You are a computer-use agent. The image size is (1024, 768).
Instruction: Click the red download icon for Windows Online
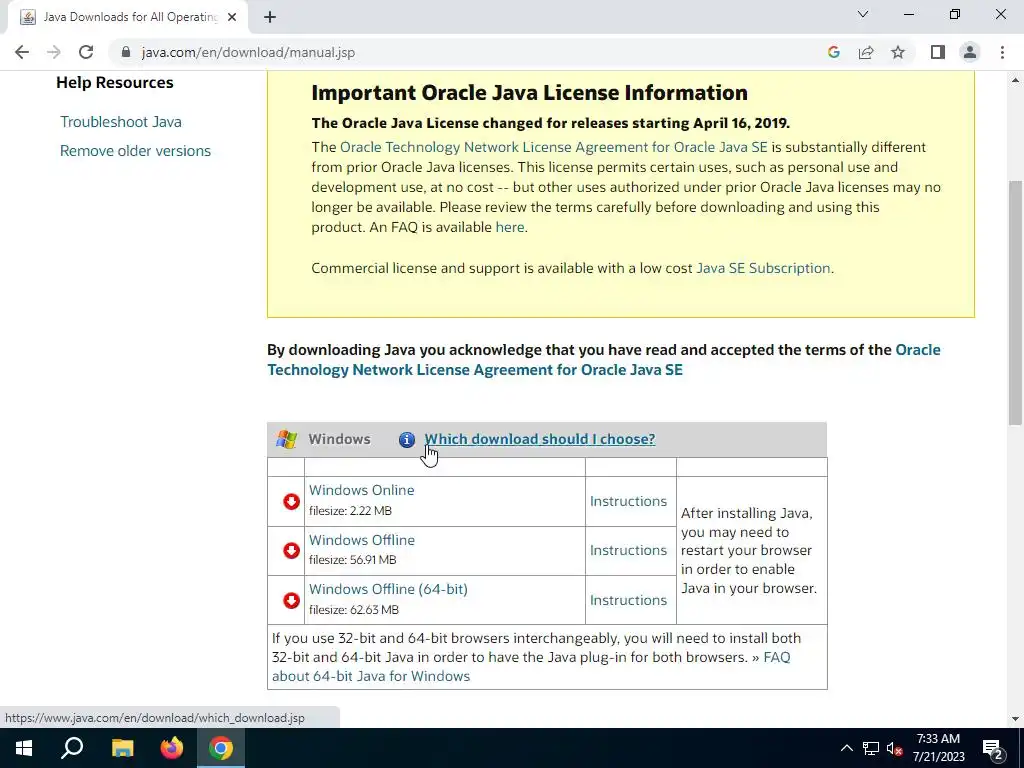[291, 502]
